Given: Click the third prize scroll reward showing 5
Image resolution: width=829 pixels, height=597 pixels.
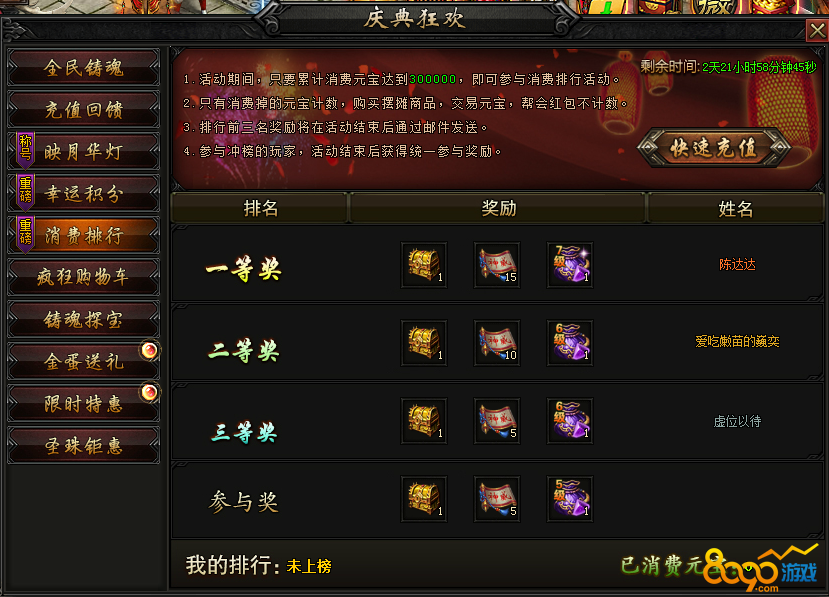Looking at the screenshot, I should pos(497,421).
